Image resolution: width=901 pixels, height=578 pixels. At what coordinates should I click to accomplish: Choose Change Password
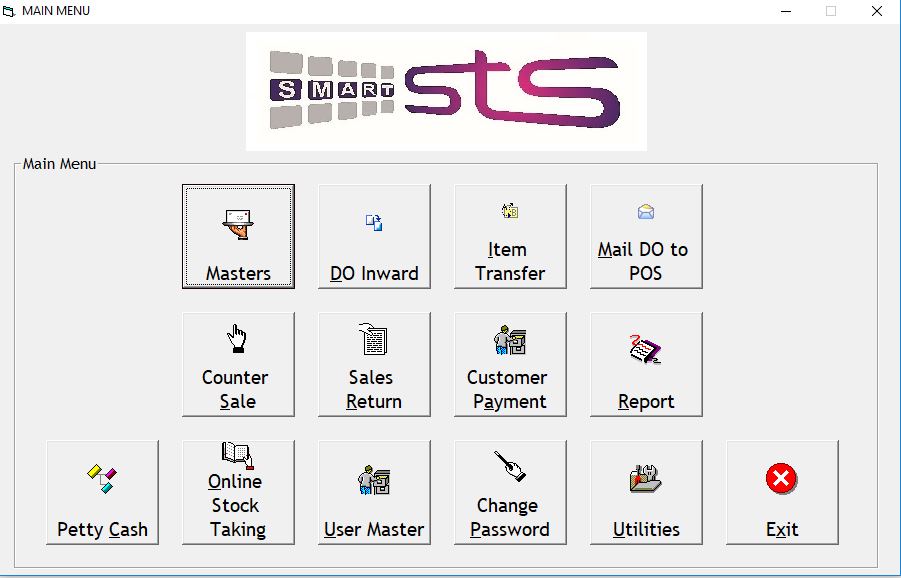pos(510,492)
